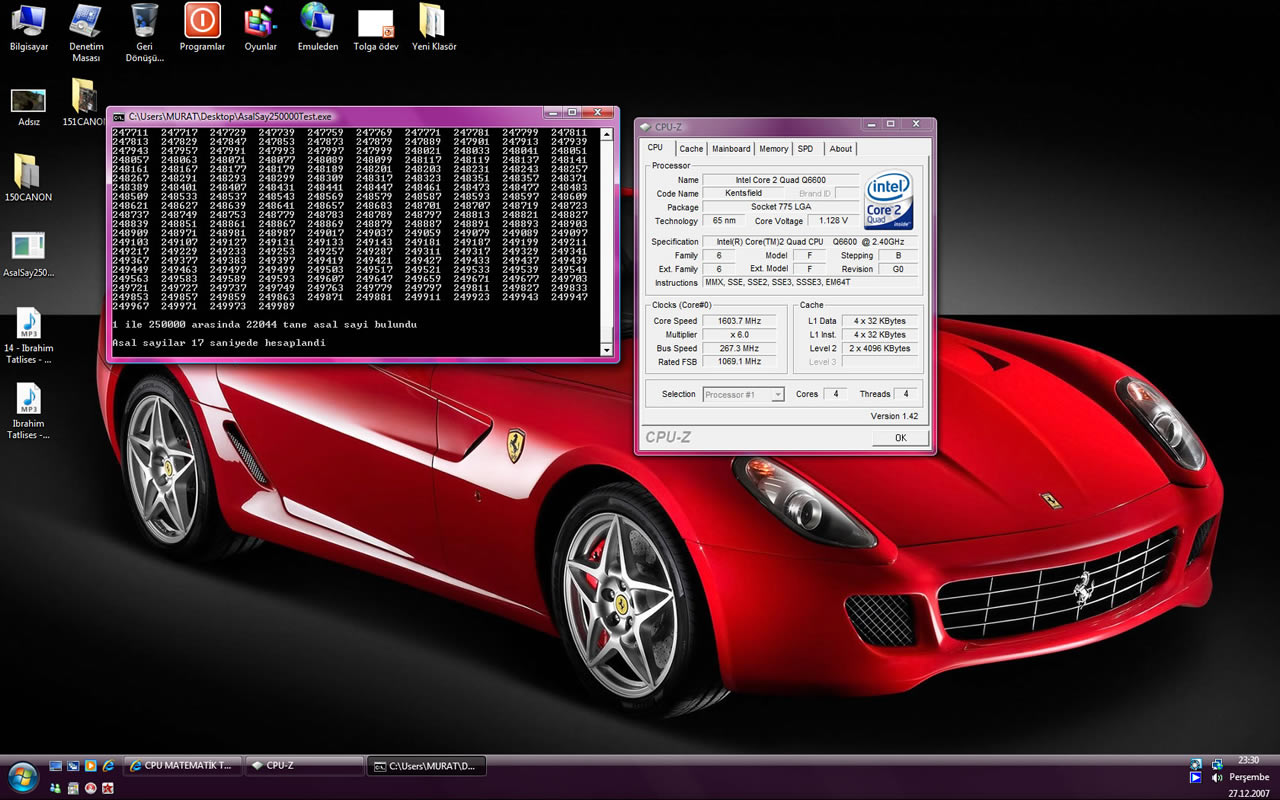
Task: Switch to CPU-Z taskbar button
Action: [x=304, y=766]
